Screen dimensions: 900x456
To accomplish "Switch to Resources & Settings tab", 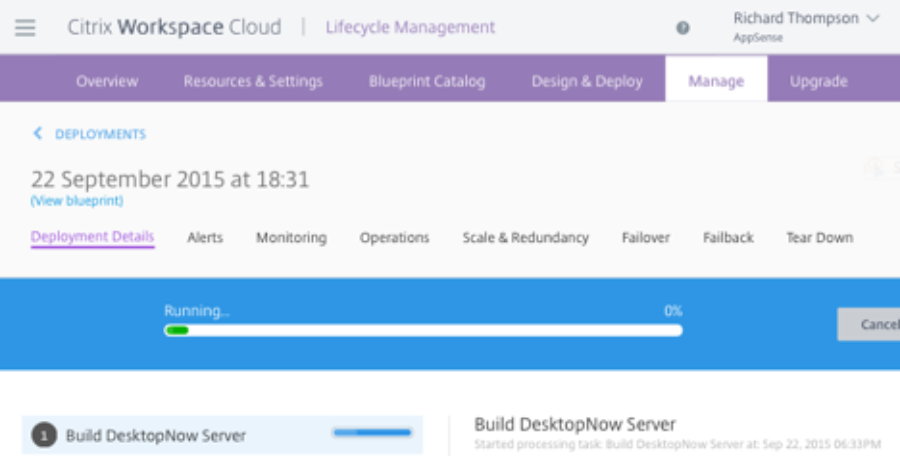I will coord(253,81).
